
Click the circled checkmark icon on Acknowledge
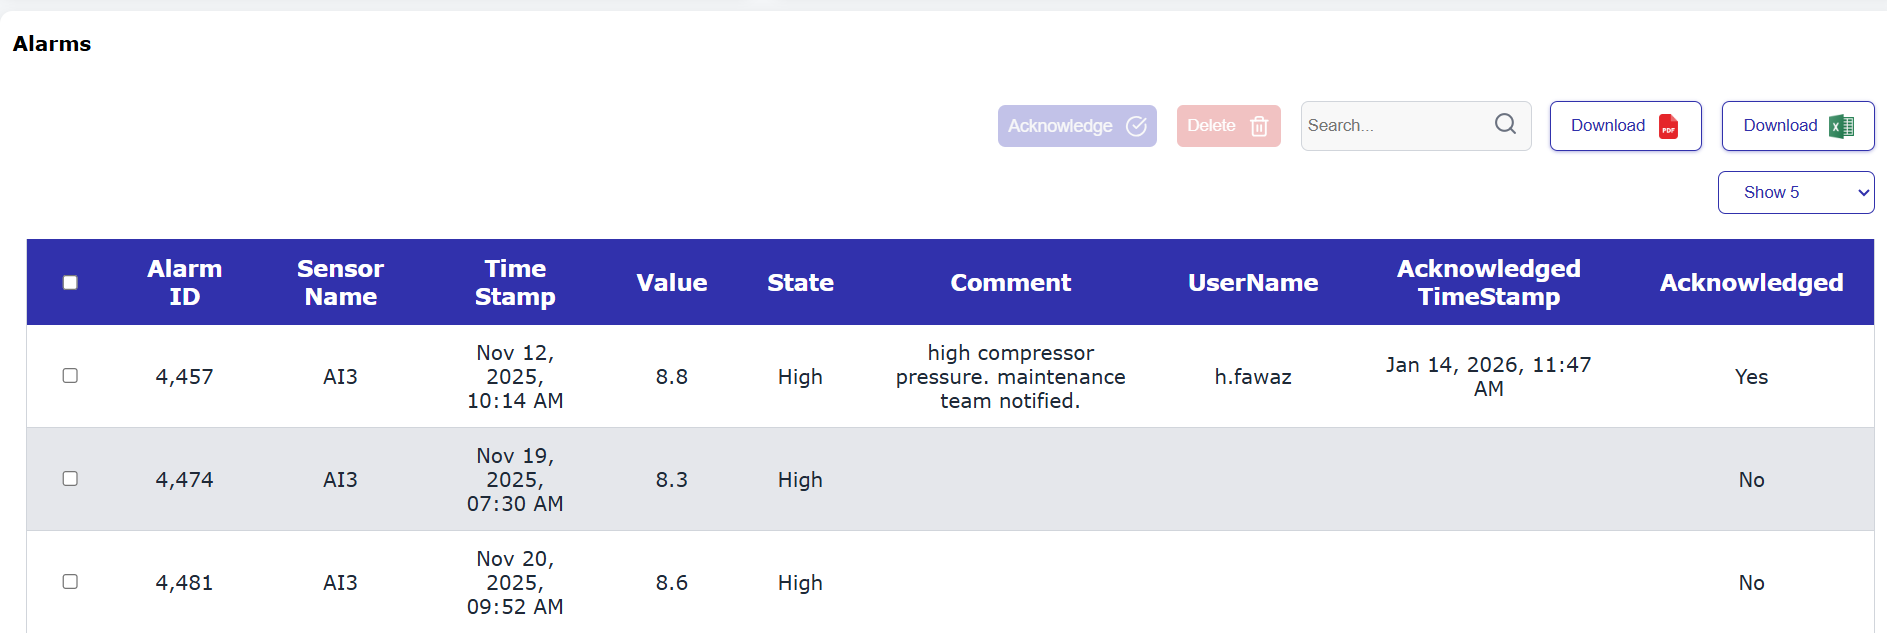click(x=1136, y=126)
